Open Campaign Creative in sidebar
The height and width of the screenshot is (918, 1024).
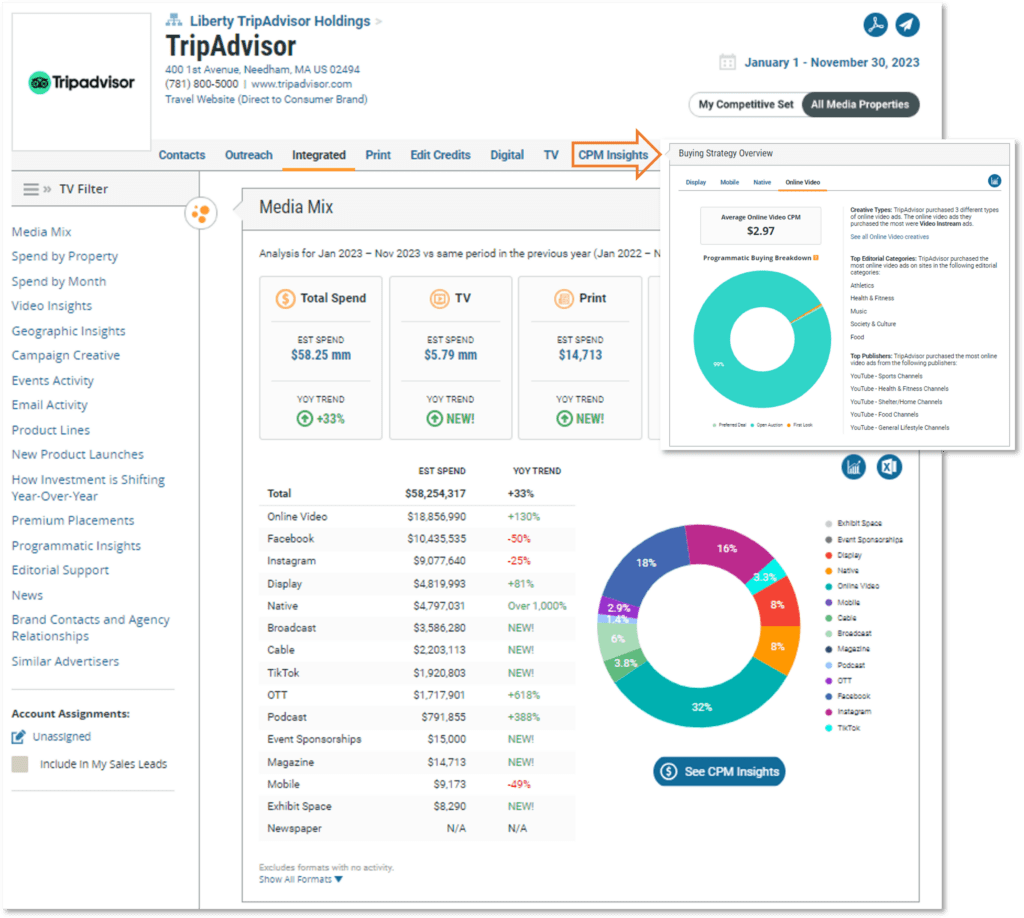click(x=66, y=356)
